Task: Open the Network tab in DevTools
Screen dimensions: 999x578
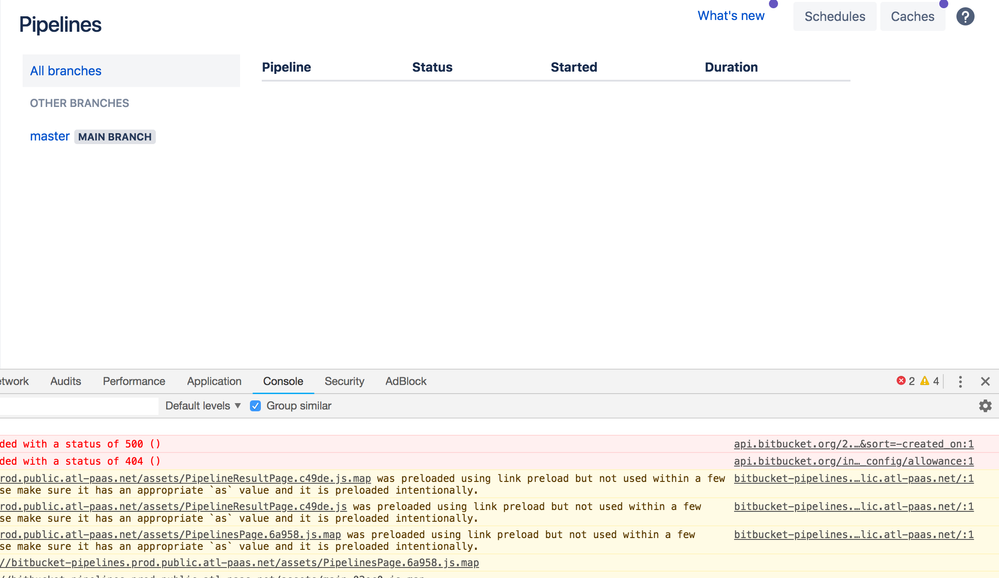Action: (x=14, y=381)
